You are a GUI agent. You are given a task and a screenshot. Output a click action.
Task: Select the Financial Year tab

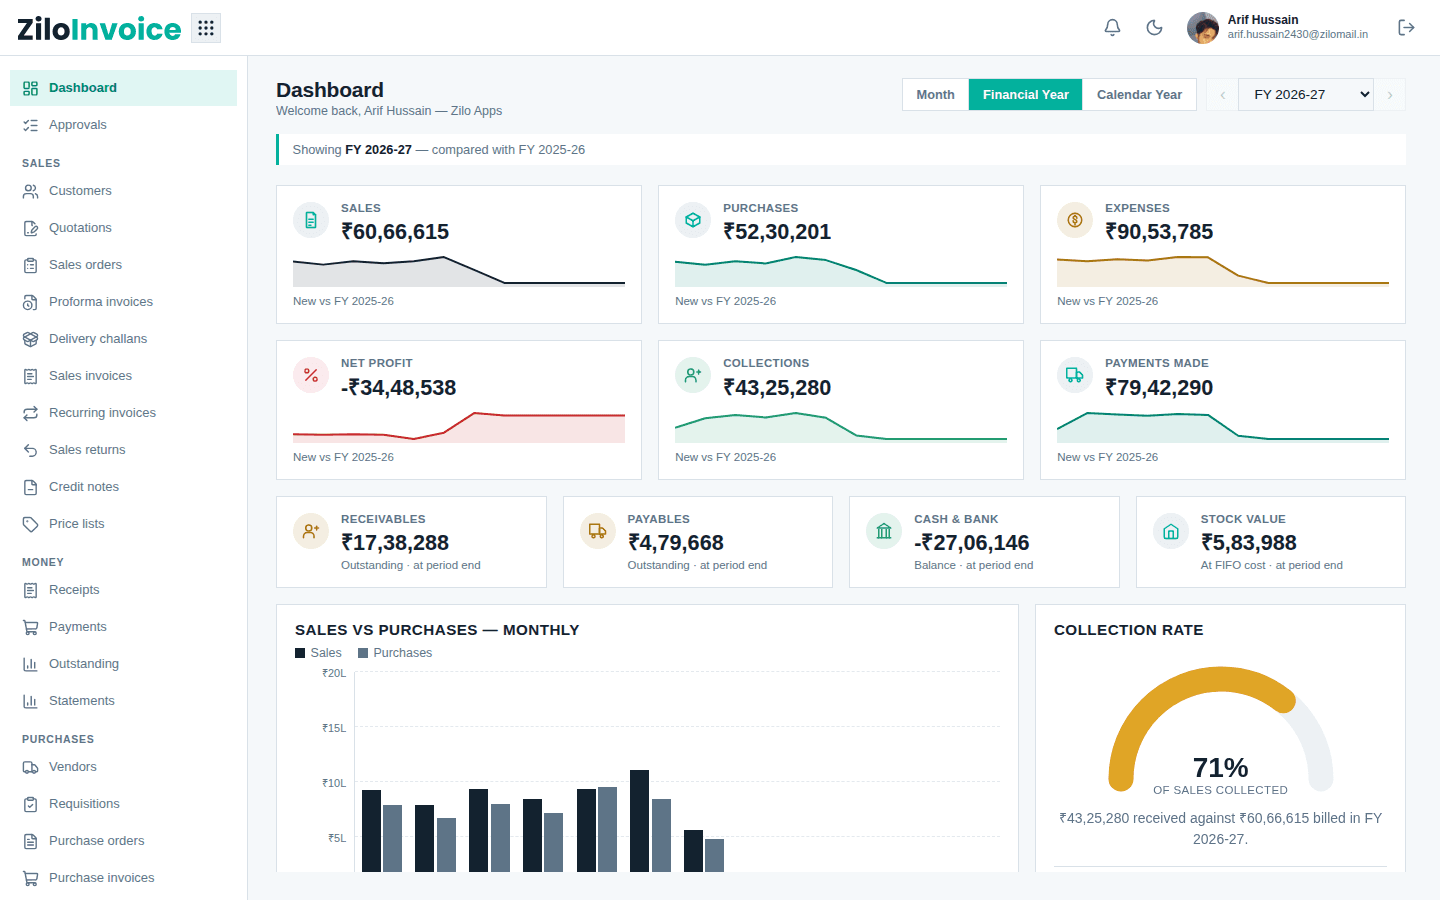coord(1025,94)
